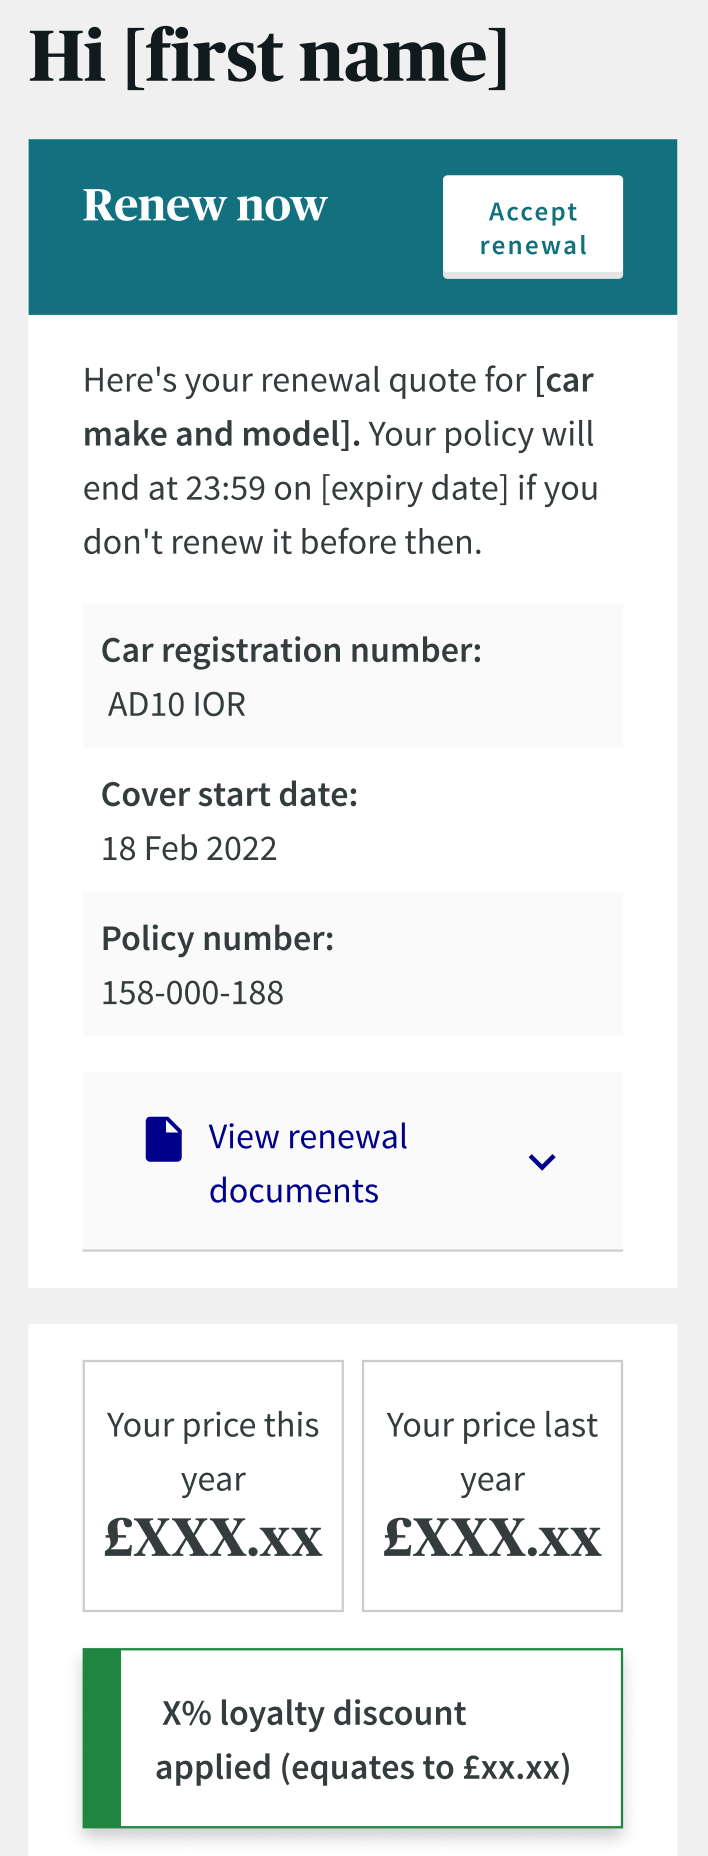This screenshot has height=1856, width=708.
Task: Click the loyalty discount applied banner
Action: click(362, 1739)
